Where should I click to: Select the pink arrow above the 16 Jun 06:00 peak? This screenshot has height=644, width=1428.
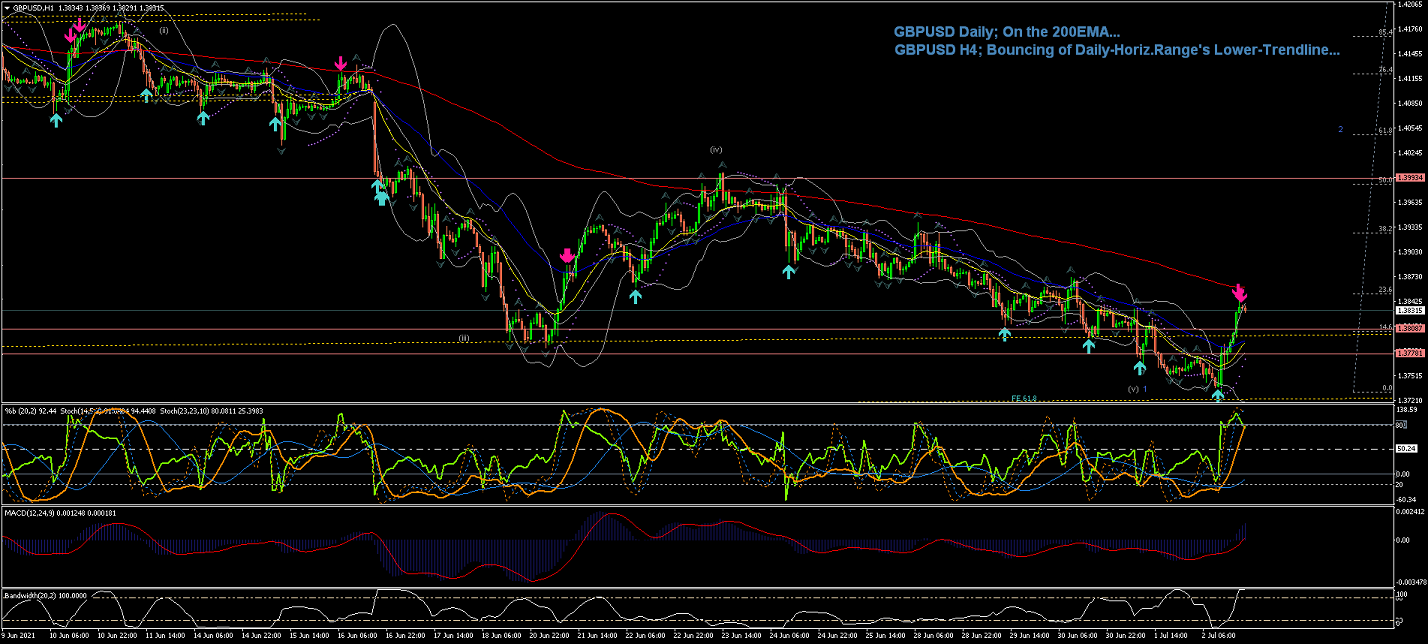click(x=341, y=64)
